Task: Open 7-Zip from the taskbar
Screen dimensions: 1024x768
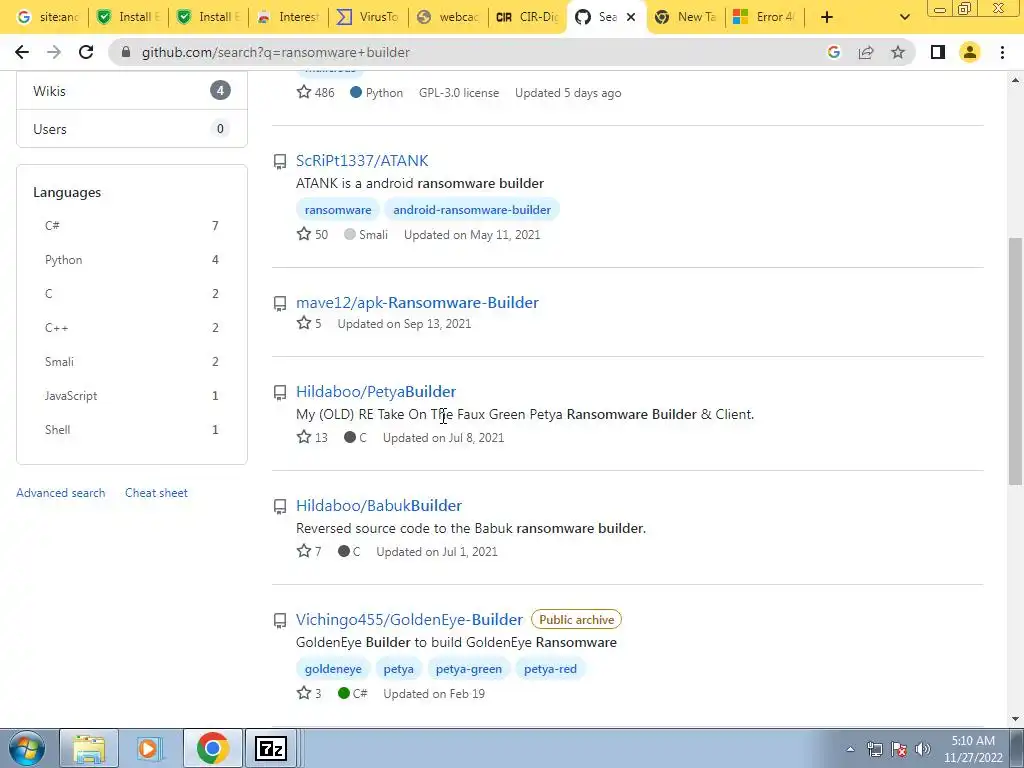Action: tap(271, 748)
